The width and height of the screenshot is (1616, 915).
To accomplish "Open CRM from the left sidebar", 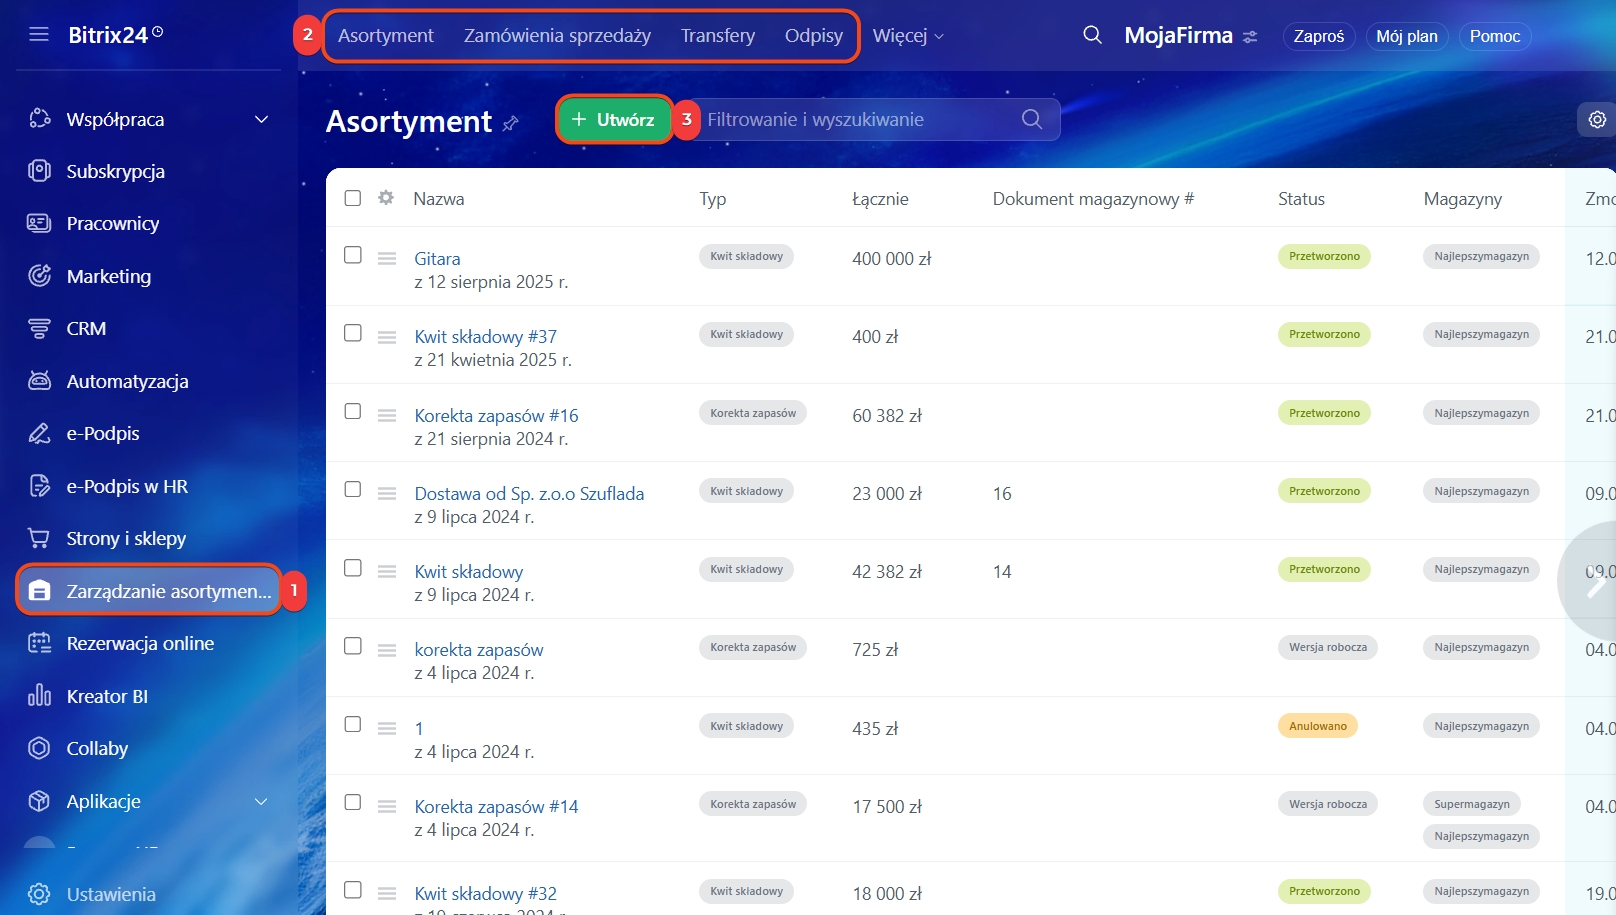I will (86, 329).
